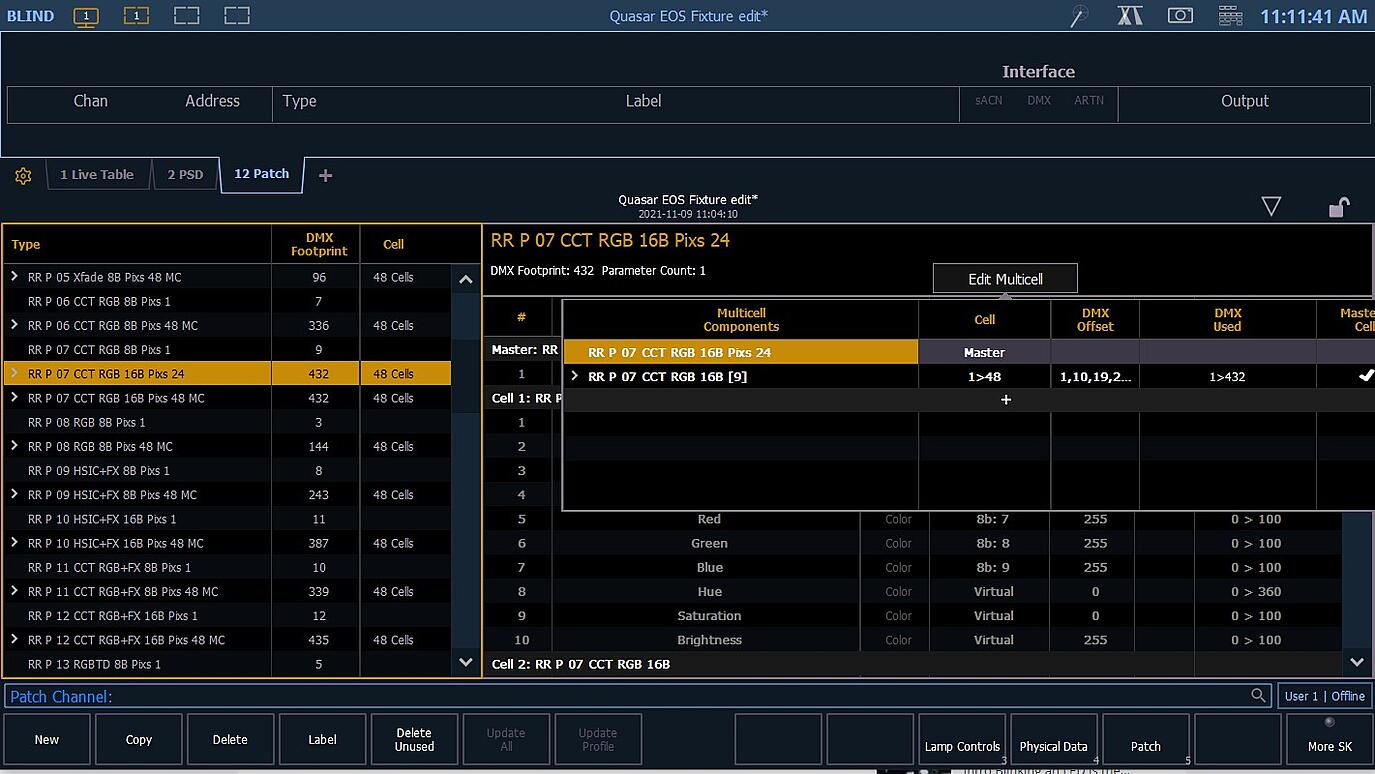Open the screenshot camera icon in the top bar
The width and height of the screenshot is (1375, 774).
click(x=1180, y=15)
